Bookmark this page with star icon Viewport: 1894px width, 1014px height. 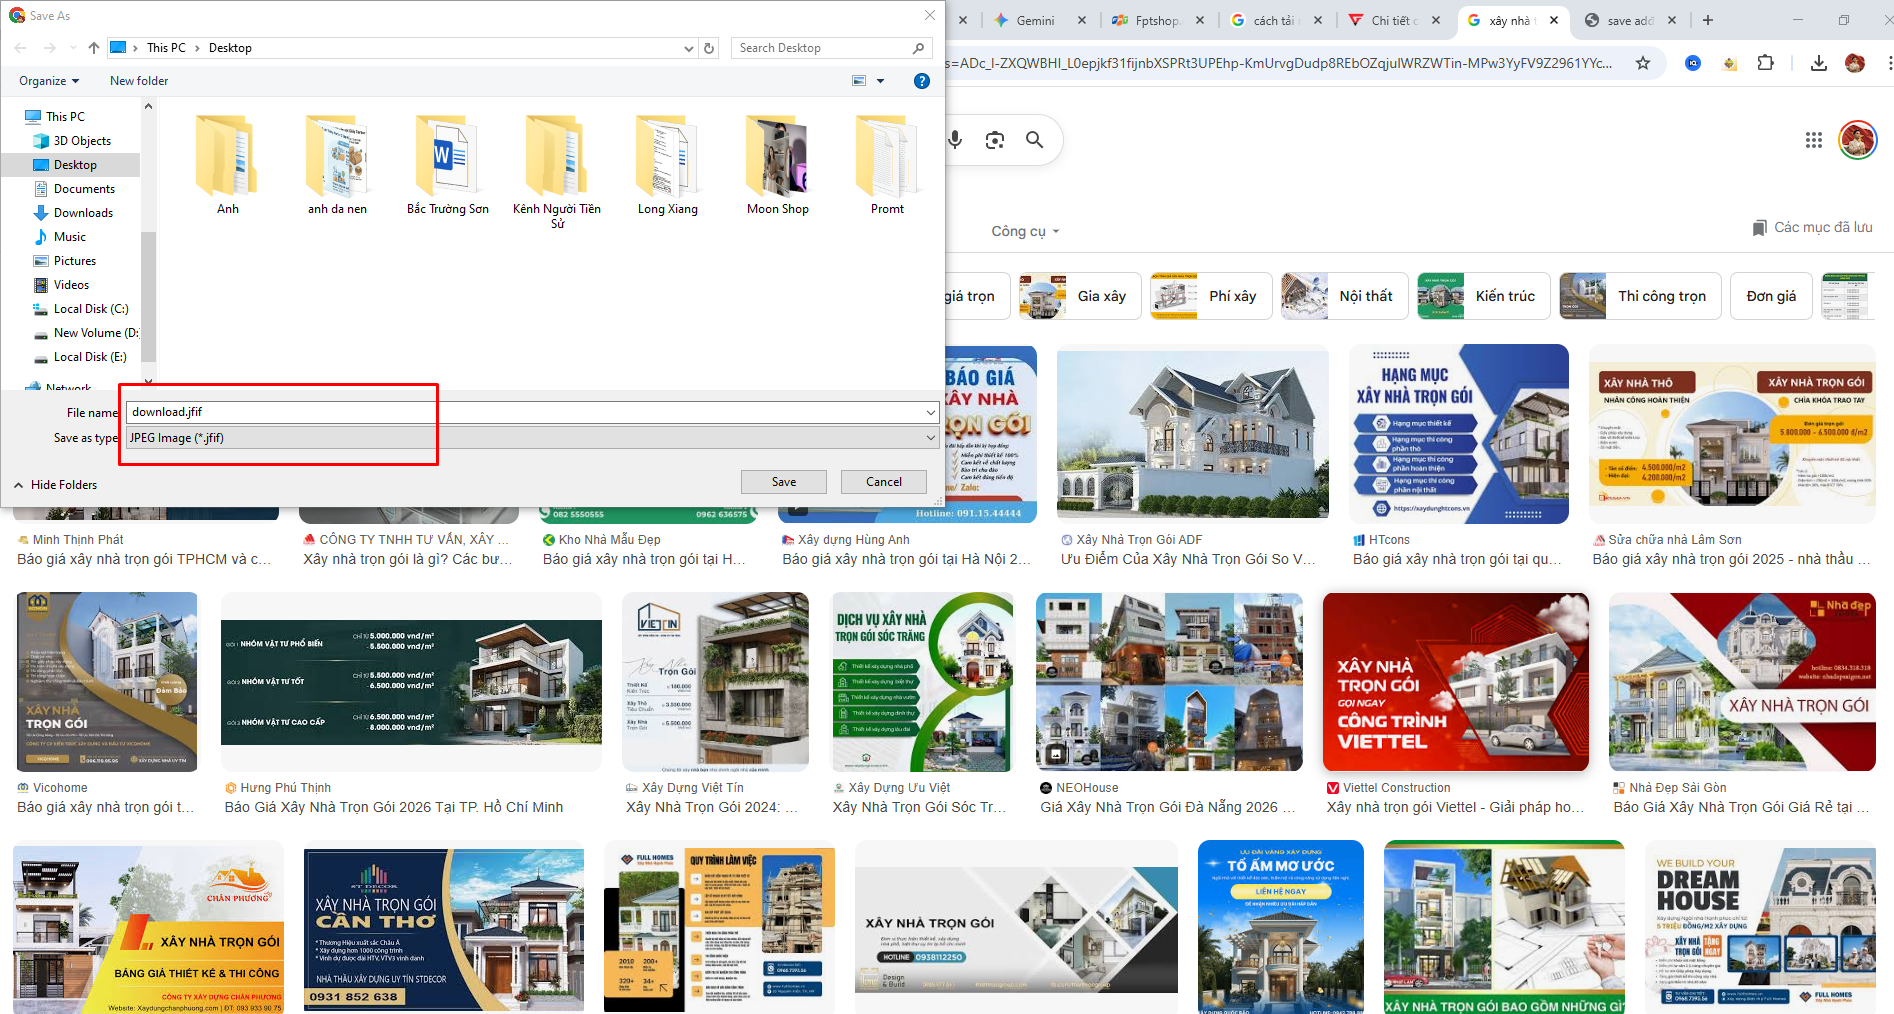coord(1642,63)
